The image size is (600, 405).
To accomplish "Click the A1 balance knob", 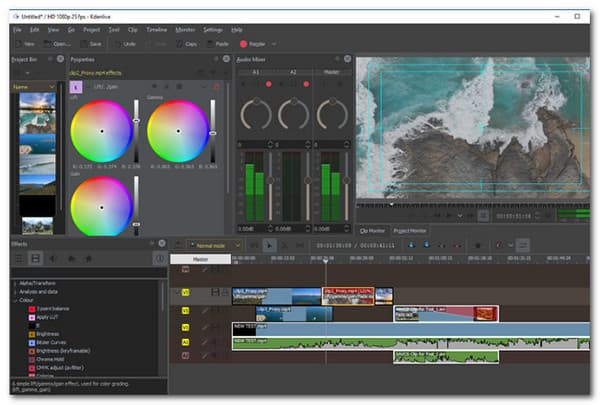I will pyautogui.click(x=256, y=113).
